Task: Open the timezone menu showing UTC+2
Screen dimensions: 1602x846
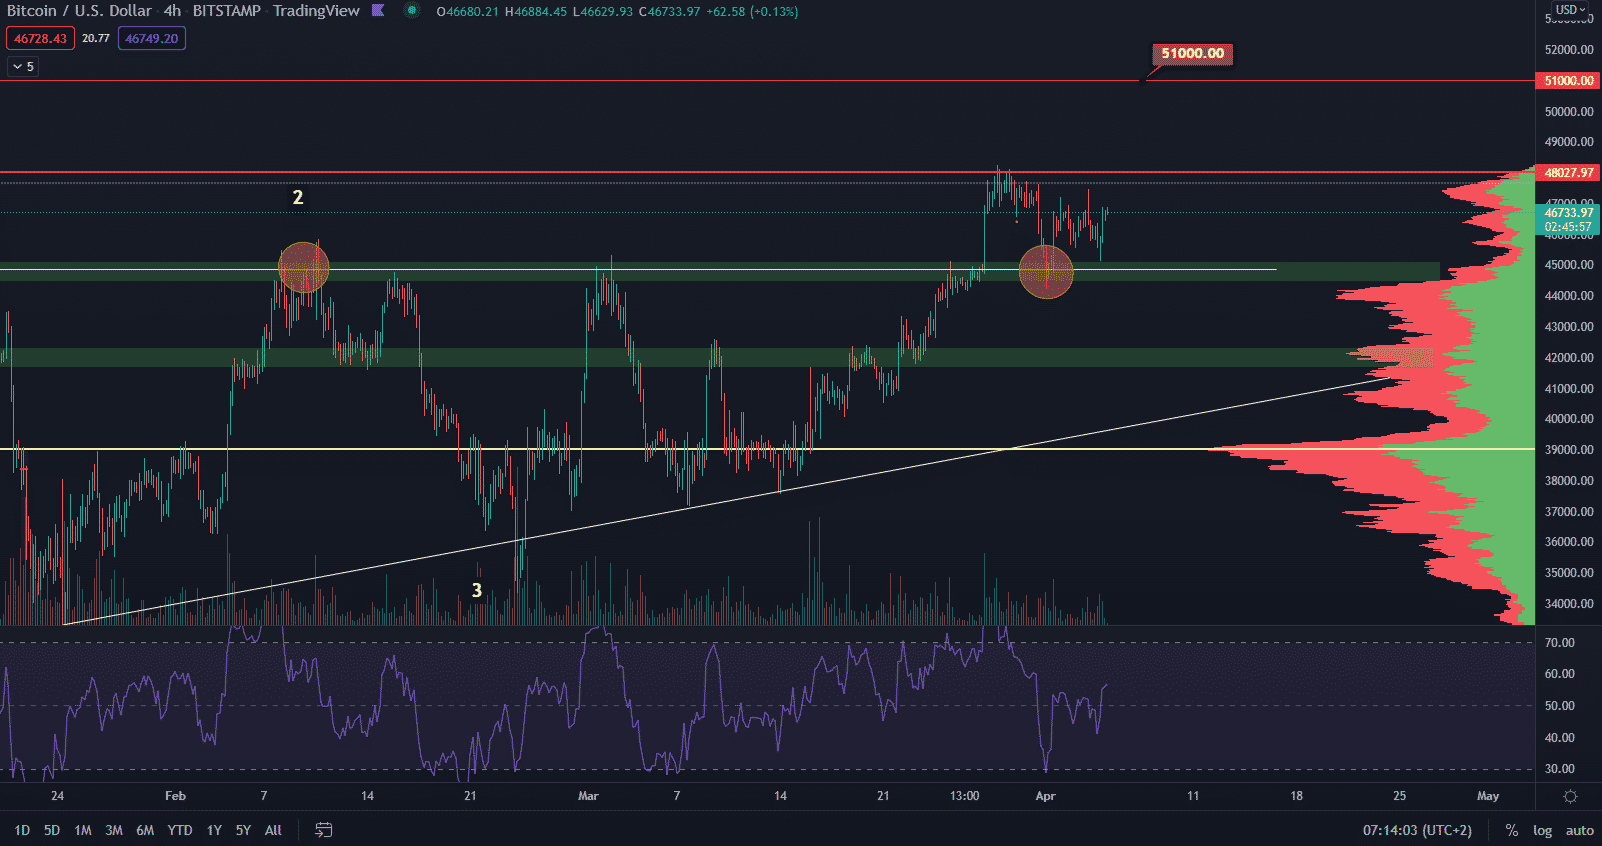Action: pyautogui.click(x=1416, y=830)
